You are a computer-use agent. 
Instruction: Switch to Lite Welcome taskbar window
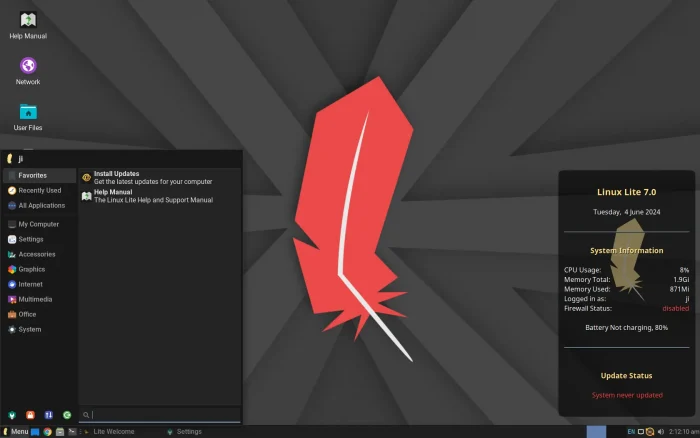(113, 431)
